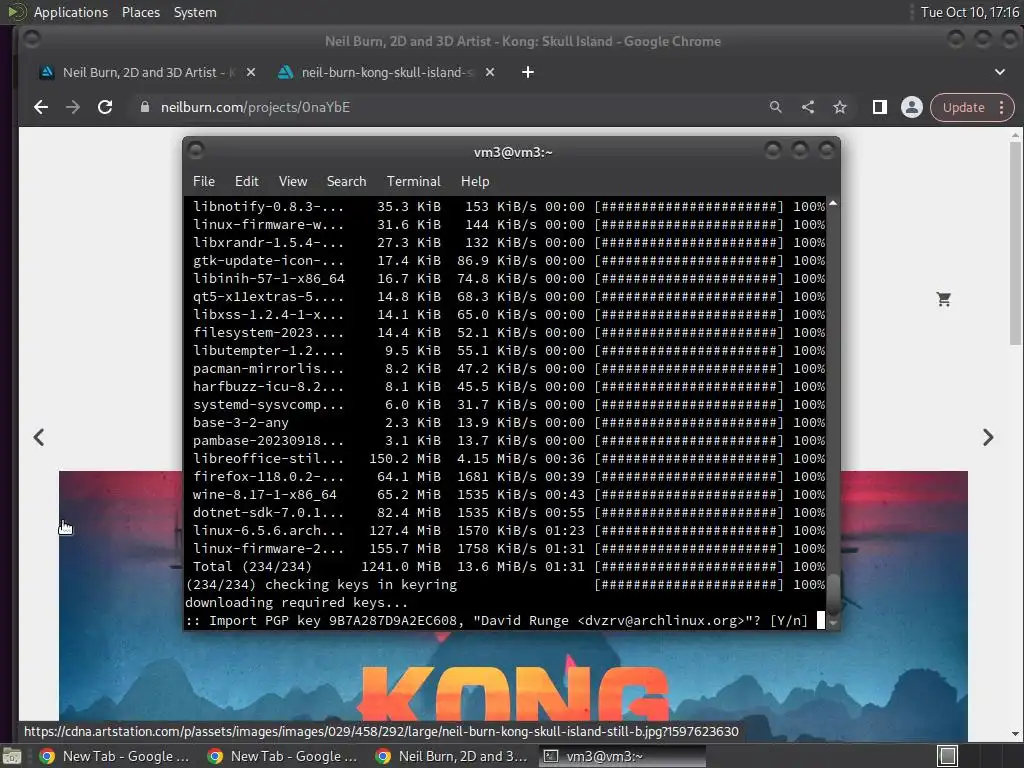This screenshot has width=1024, height=768.
Task: Close neil-burn-kong-skull-island tab
Action: pyautogui.click(x=490, y=72)
